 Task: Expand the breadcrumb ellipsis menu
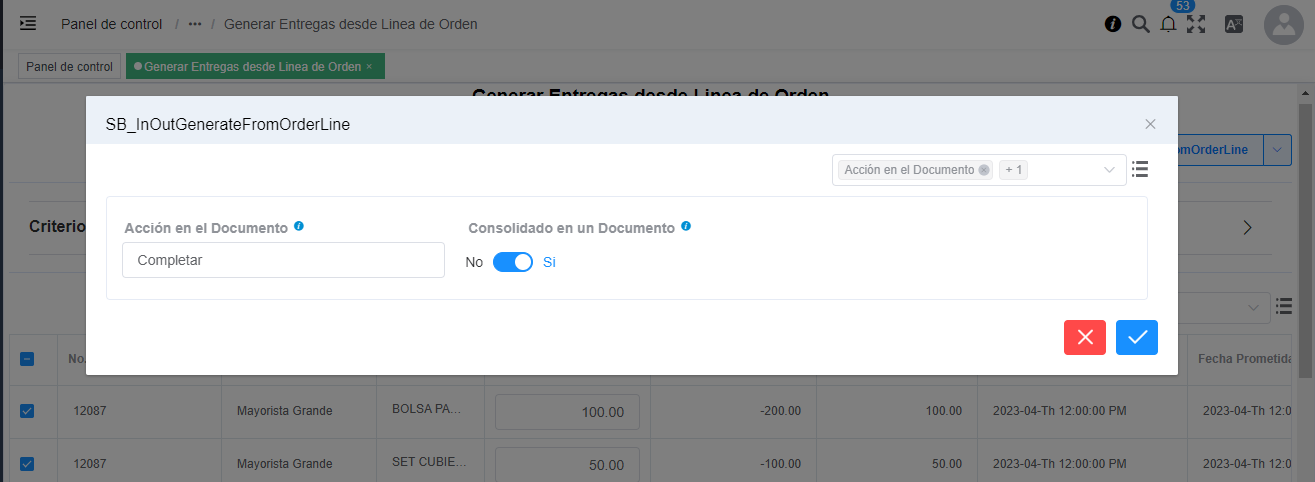click(x=195, y=24)
